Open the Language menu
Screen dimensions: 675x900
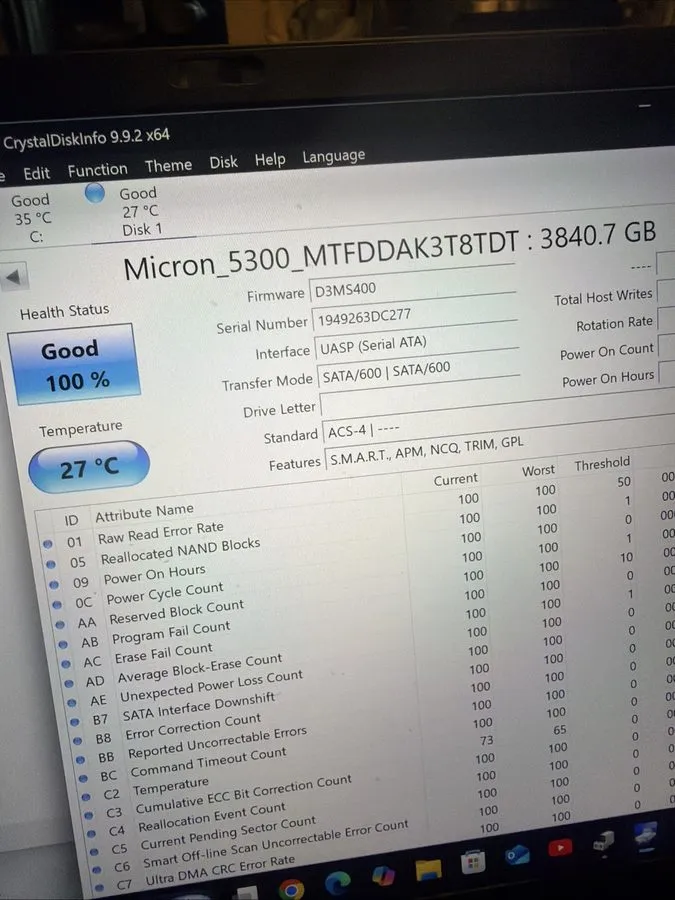(x=333, y=157)
